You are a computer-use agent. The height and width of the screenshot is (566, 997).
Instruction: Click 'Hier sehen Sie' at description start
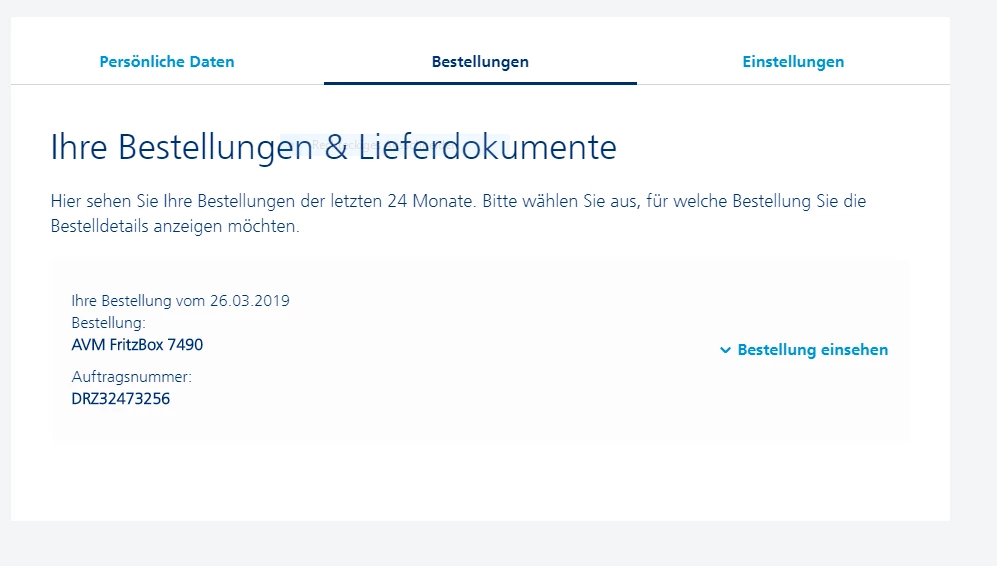point(104,201)
